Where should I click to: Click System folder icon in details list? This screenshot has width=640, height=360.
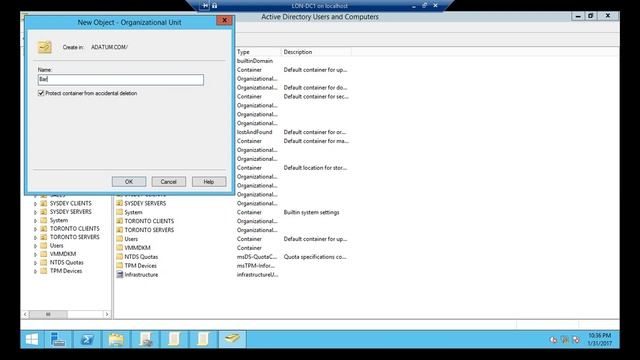tap(120, 212)
